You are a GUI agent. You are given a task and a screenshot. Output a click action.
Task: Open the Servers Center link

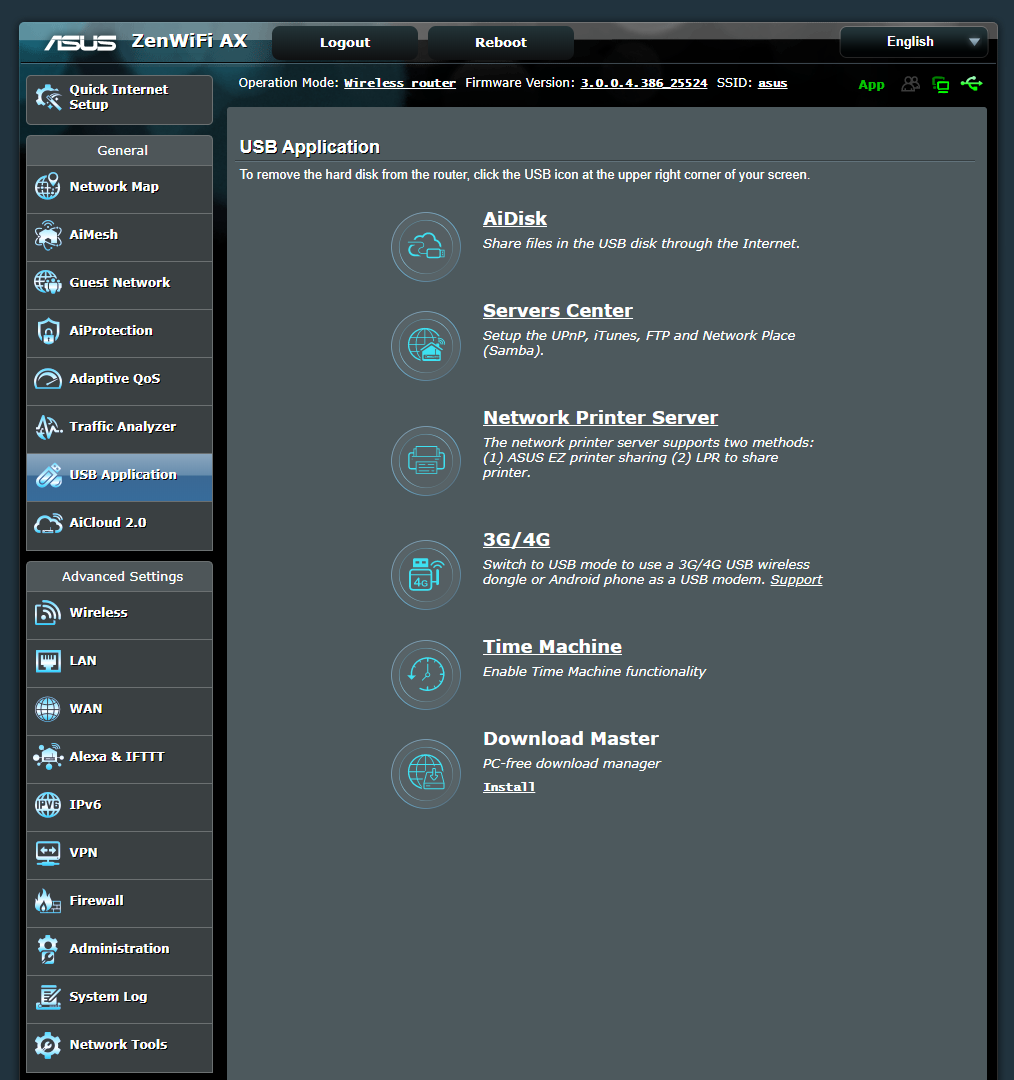tap(557, 311)
